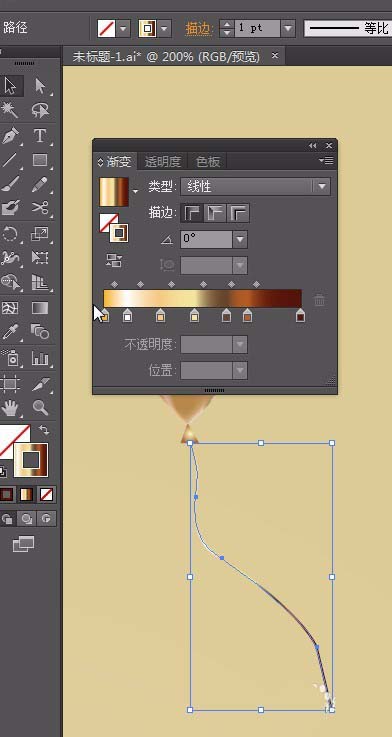Select the Column Graph tool

(40, 358)
